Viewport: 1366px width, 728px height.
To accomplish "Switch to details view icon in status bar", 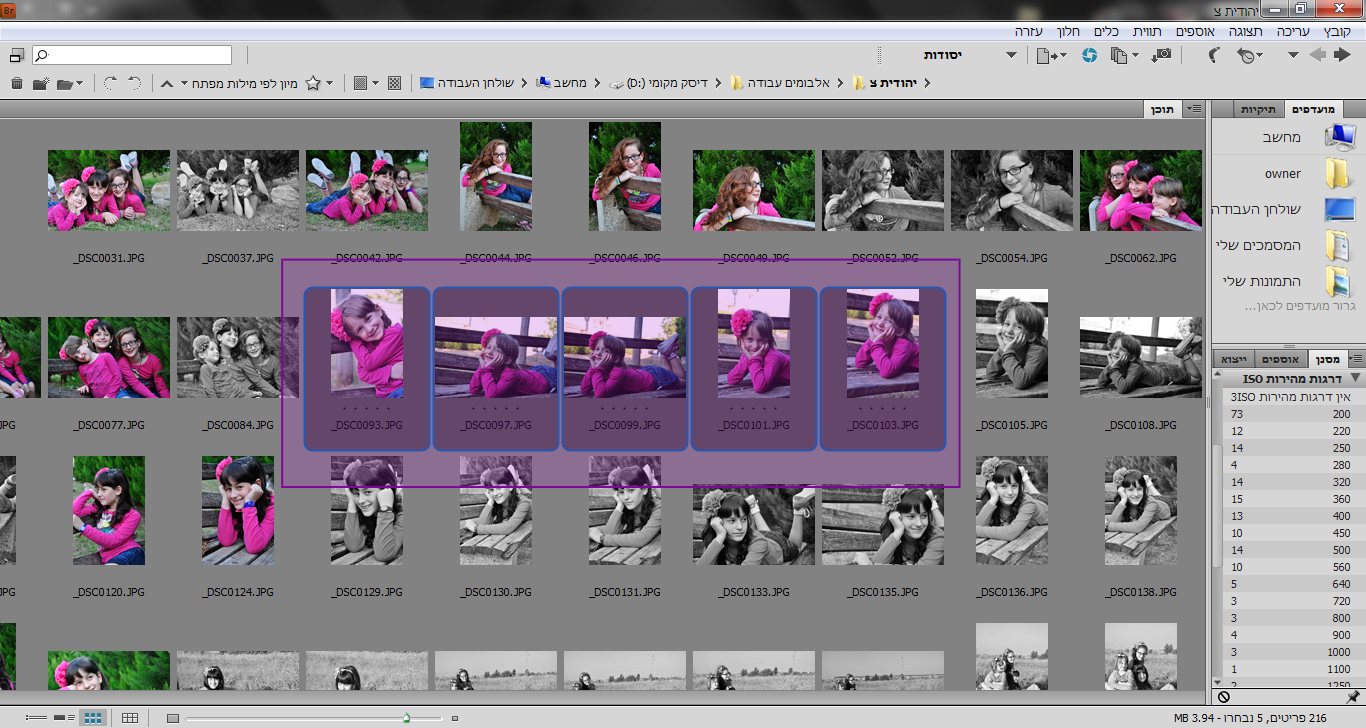I will point(65,718).
